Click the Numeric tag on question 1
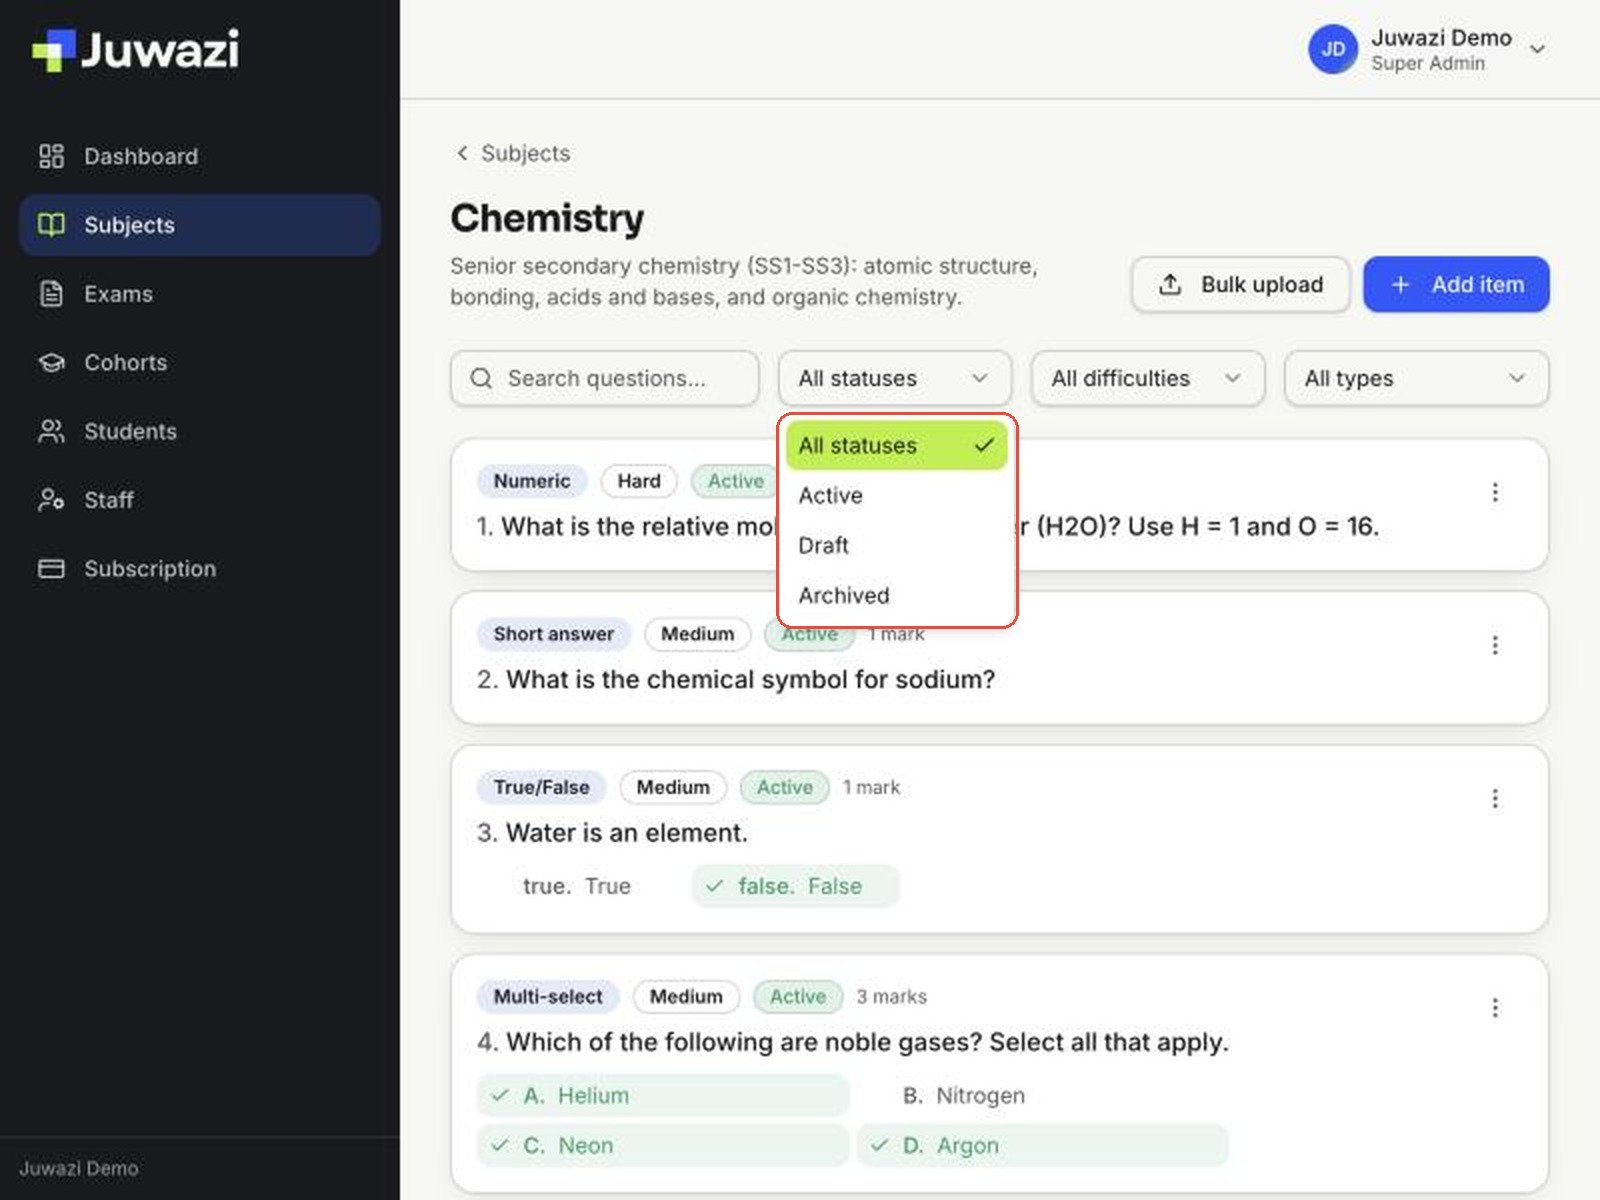1600x1200 pixels. 531,481
